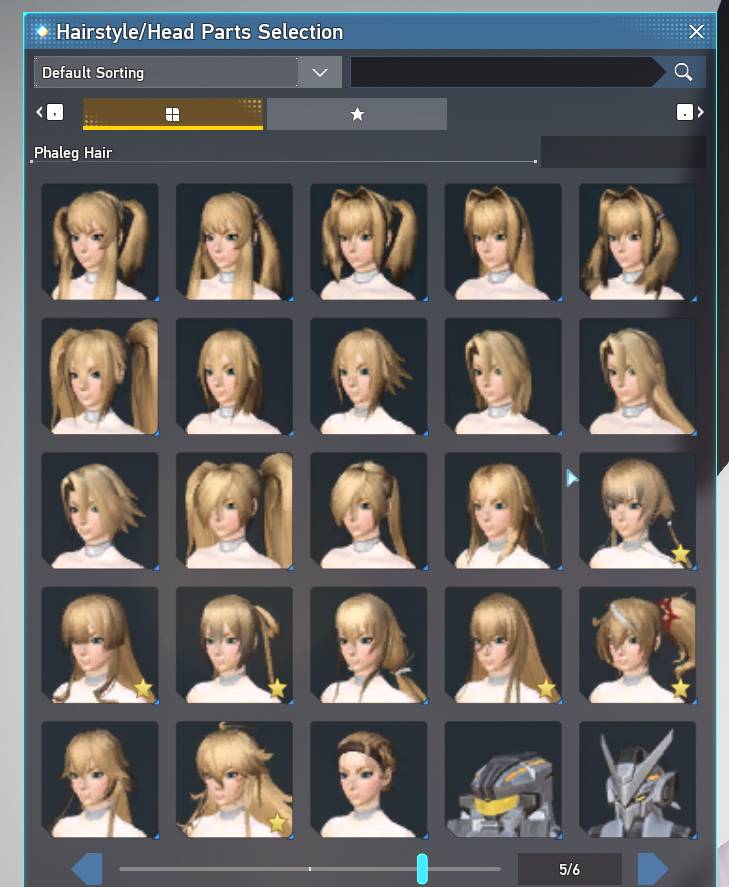Choose starred messy long hair with ahoge

[234, 780]
